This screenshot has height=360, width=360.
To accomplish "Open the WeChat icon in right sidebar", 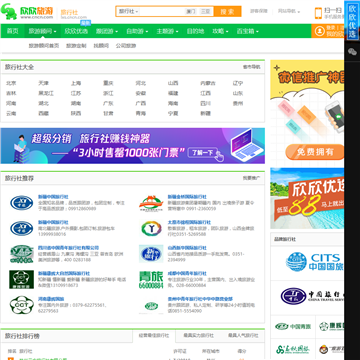I will tap(352, 51).
